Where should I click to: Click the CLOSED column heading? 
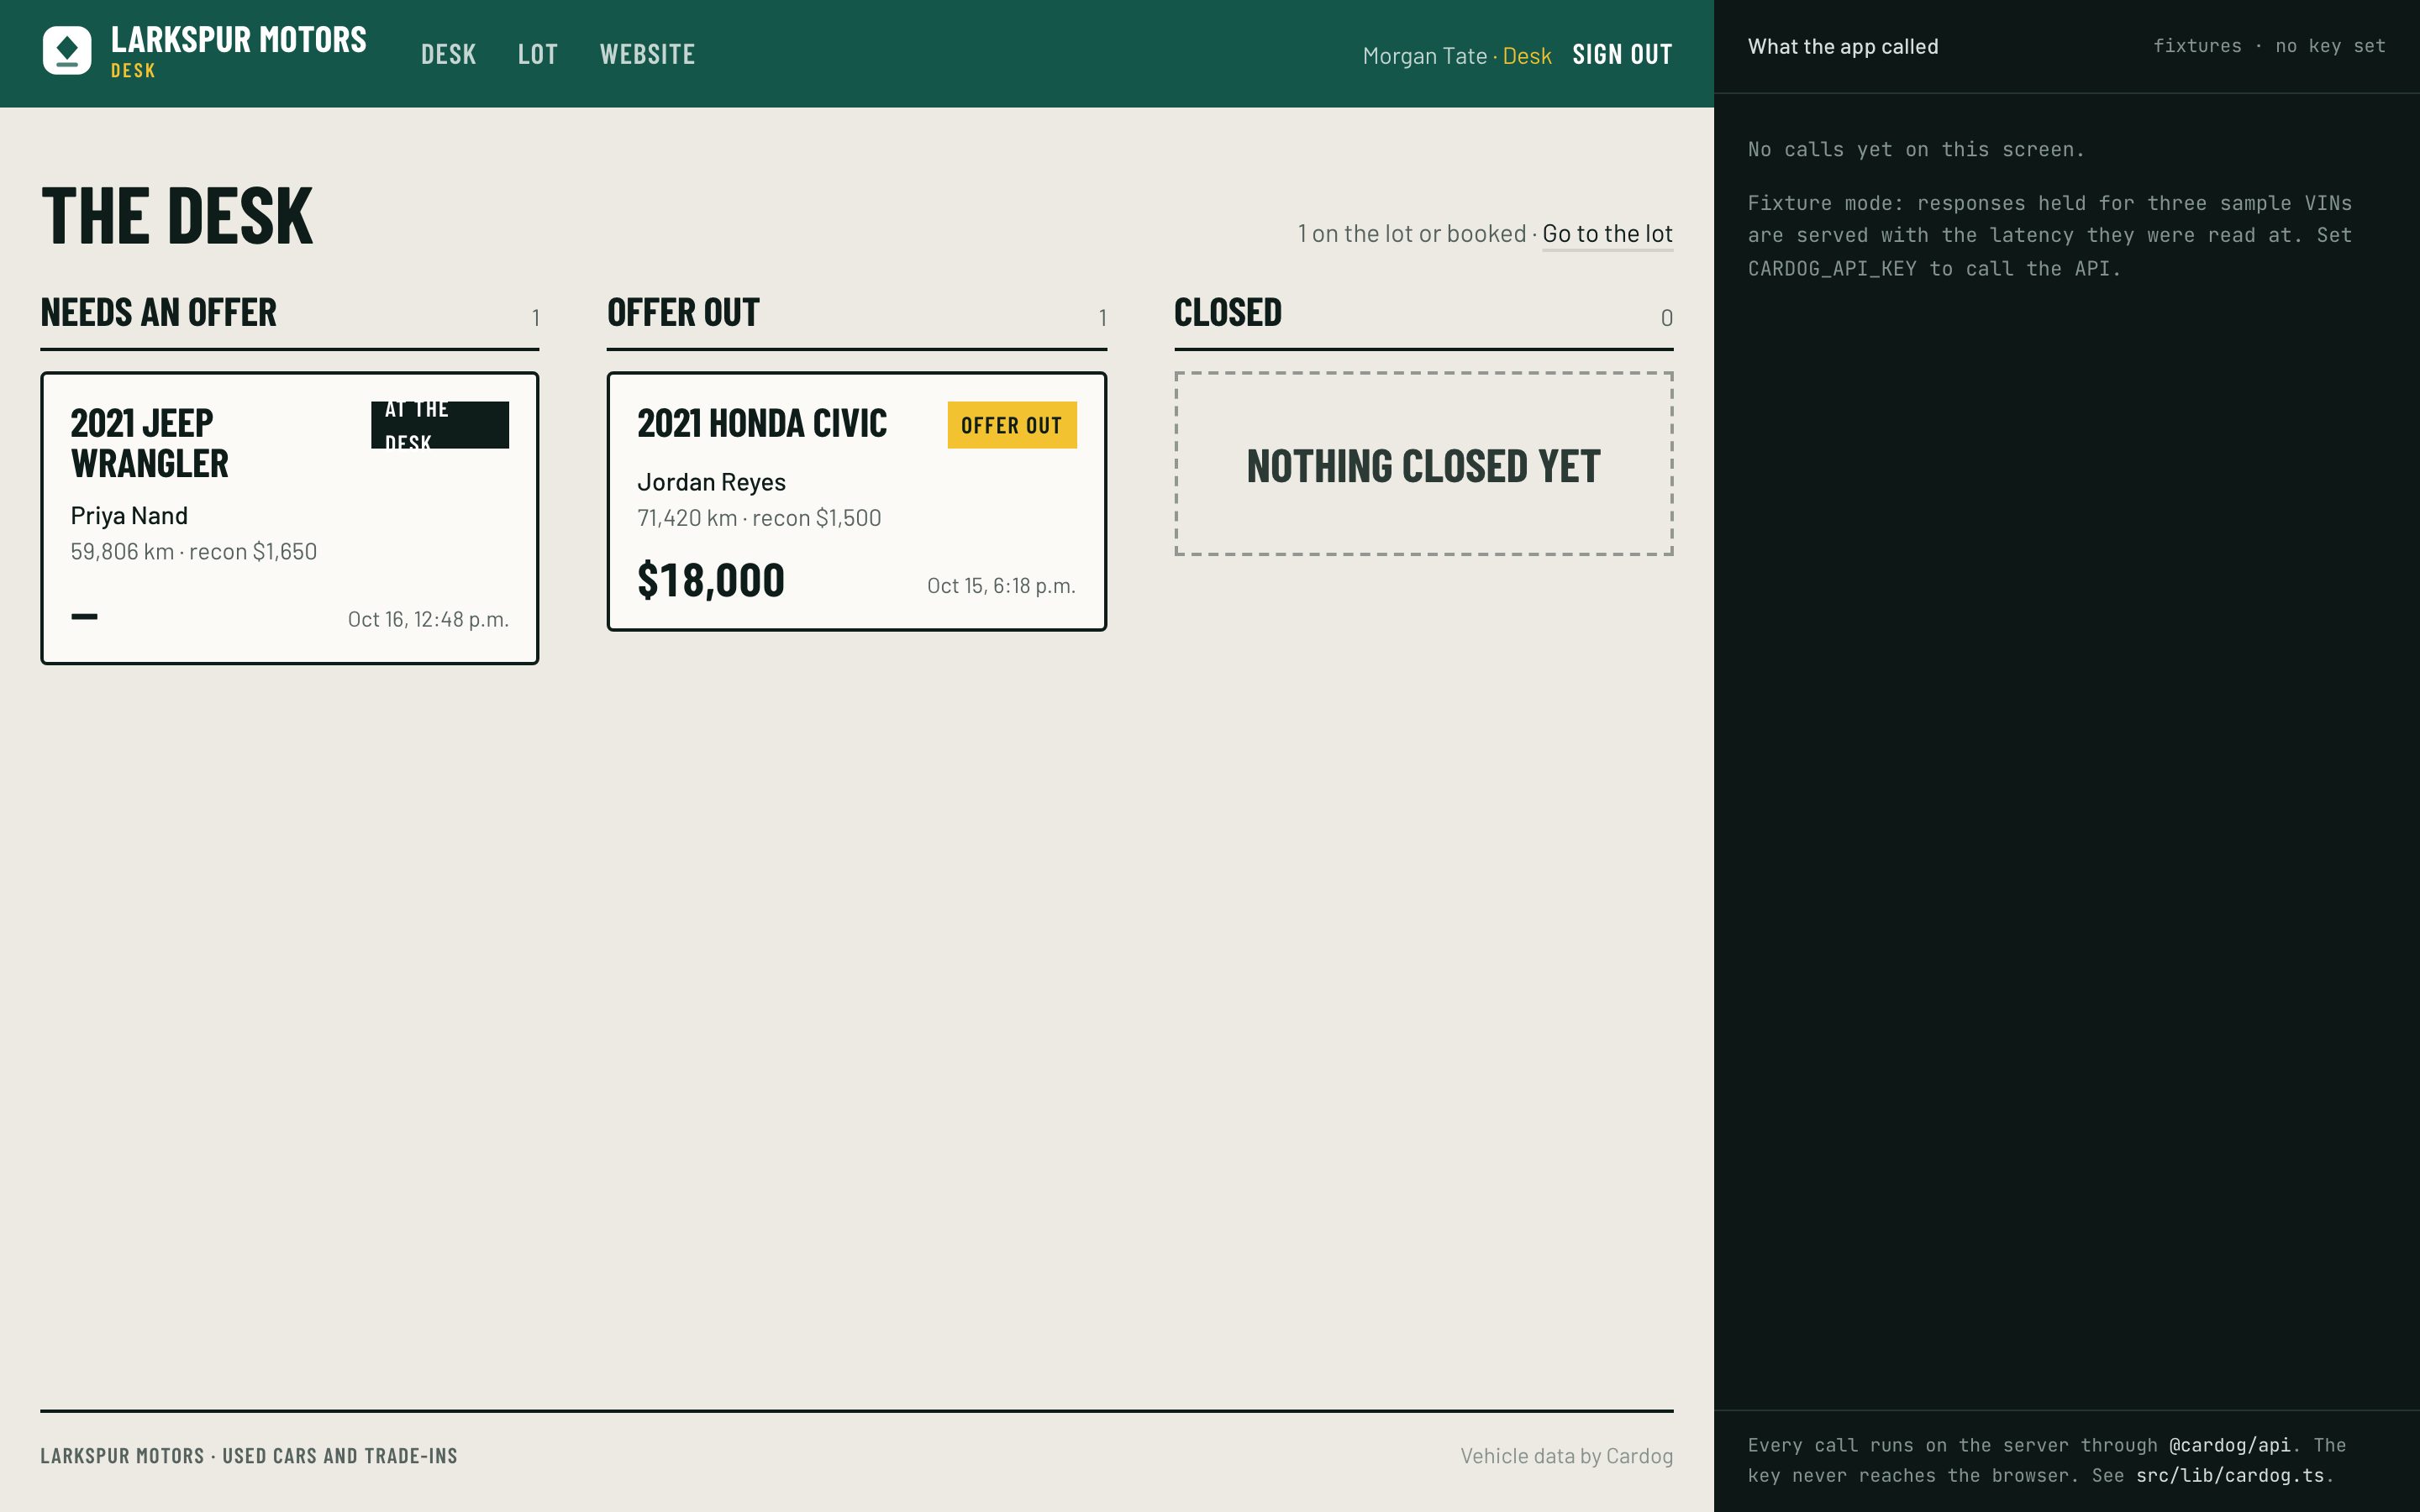click(x=1228, y=313)
